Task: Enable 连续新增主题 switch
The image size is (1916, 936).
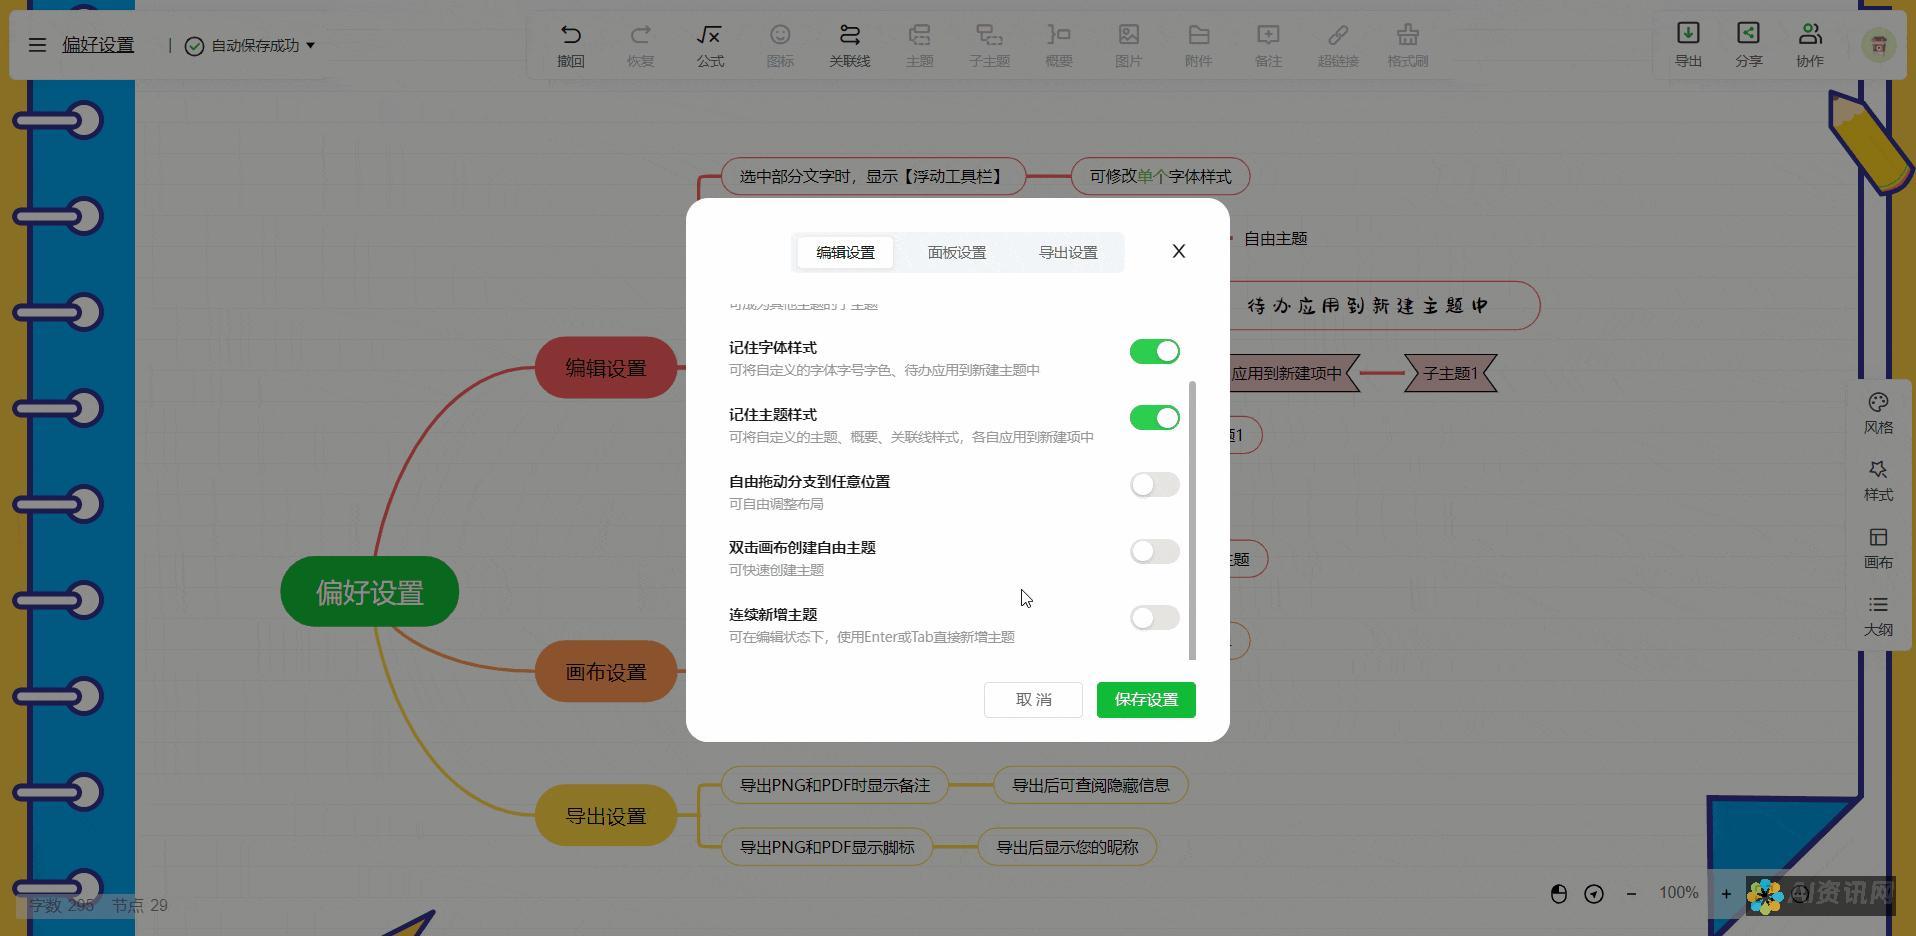Action: (1155, 618)
